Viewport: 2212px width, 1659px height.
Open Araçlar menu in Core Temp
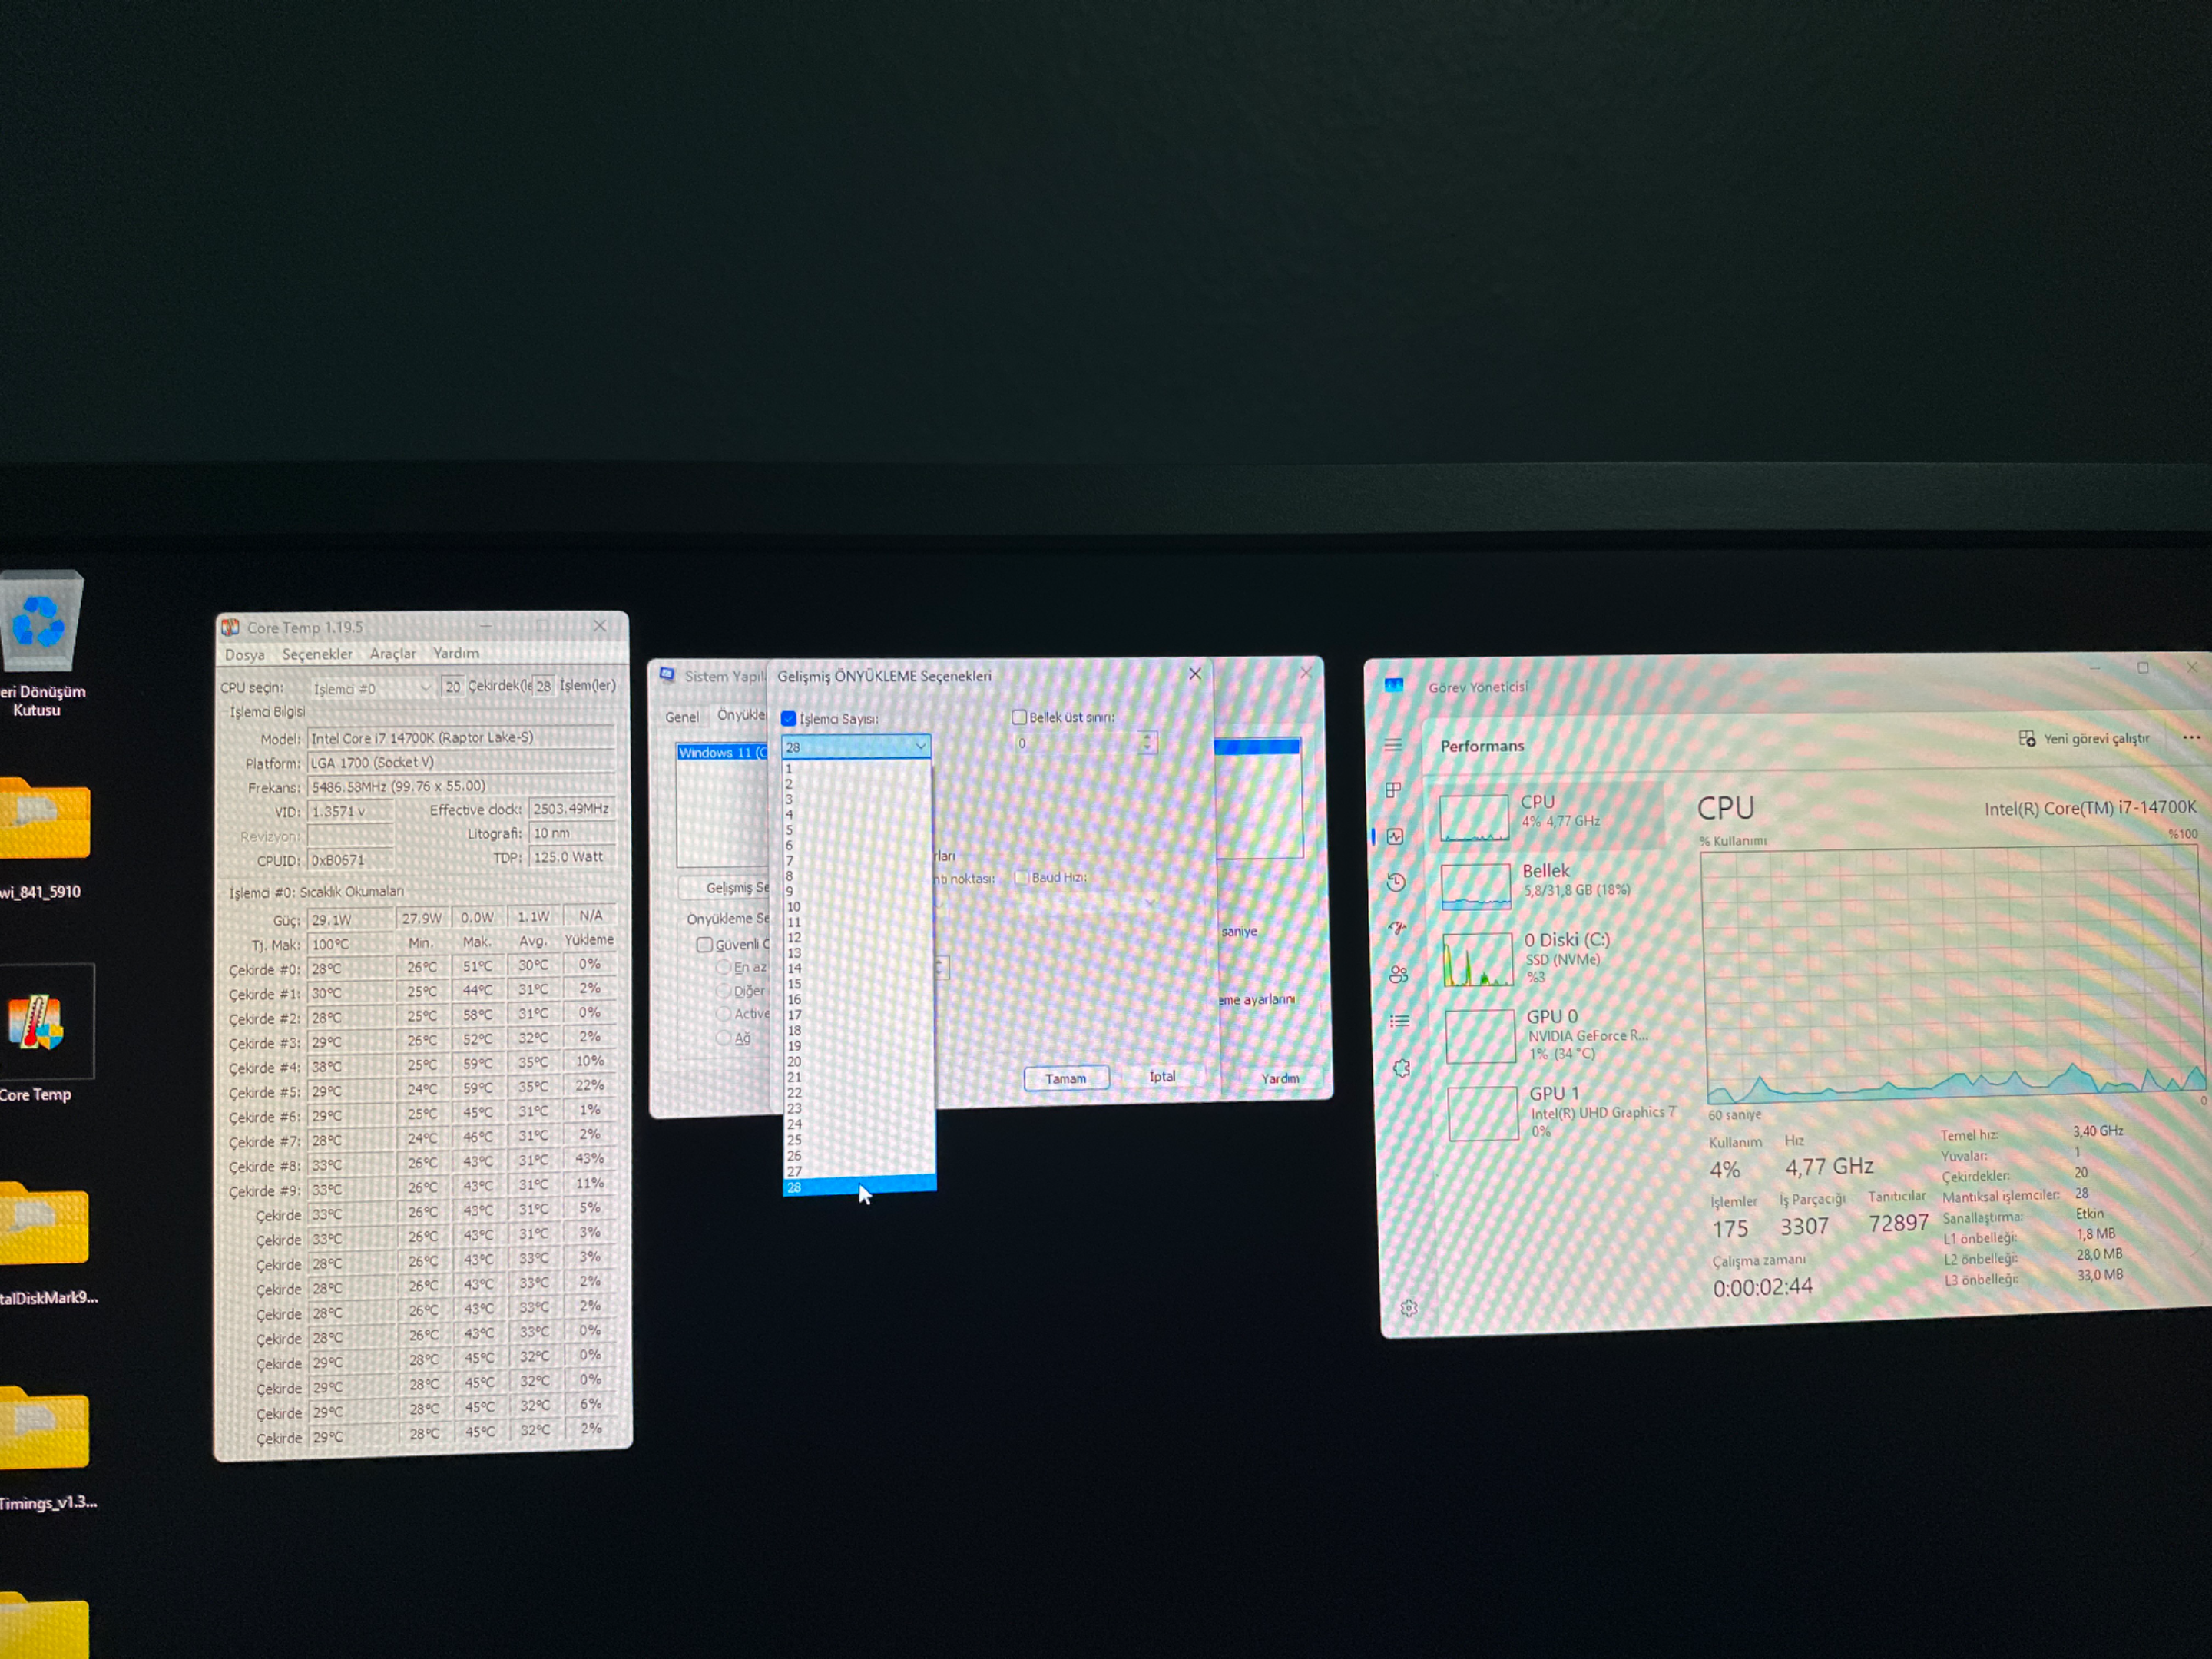393,653
